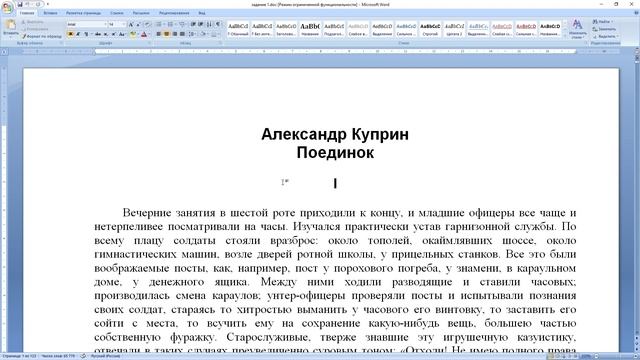Toggle strikethrough formatting

[98, 34]
